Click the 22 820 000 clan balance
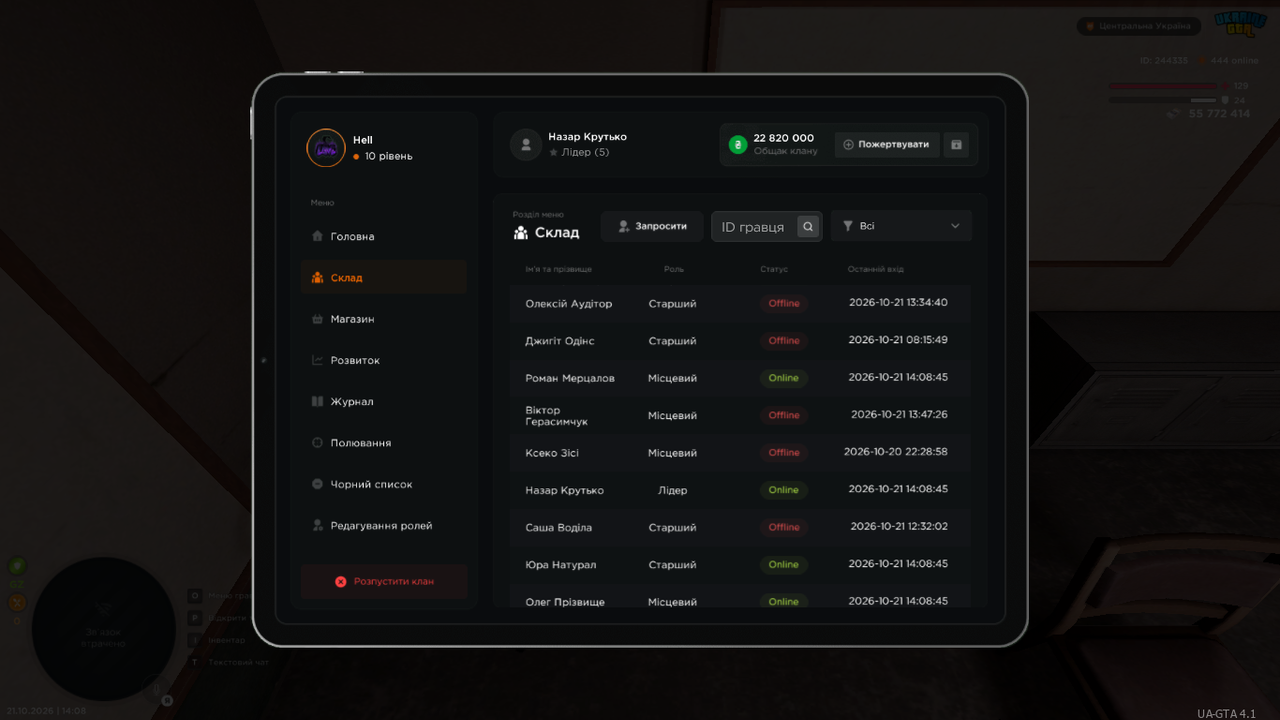The height and width of the screenshot is (720, 1280). click(784, 138)
